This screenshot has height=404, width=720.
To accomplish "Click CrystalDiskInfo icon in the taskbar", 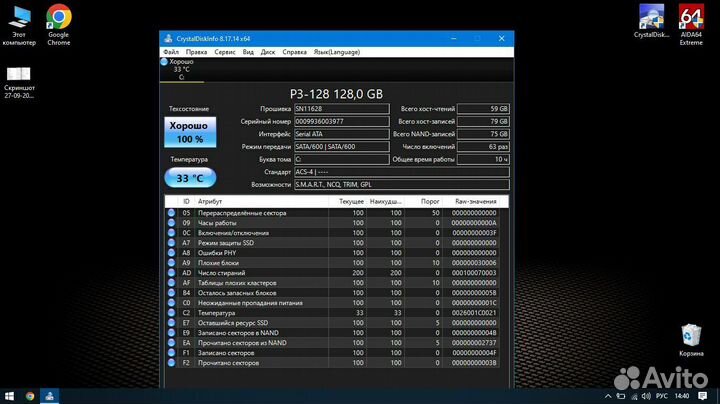I will (x=49, y=396).
